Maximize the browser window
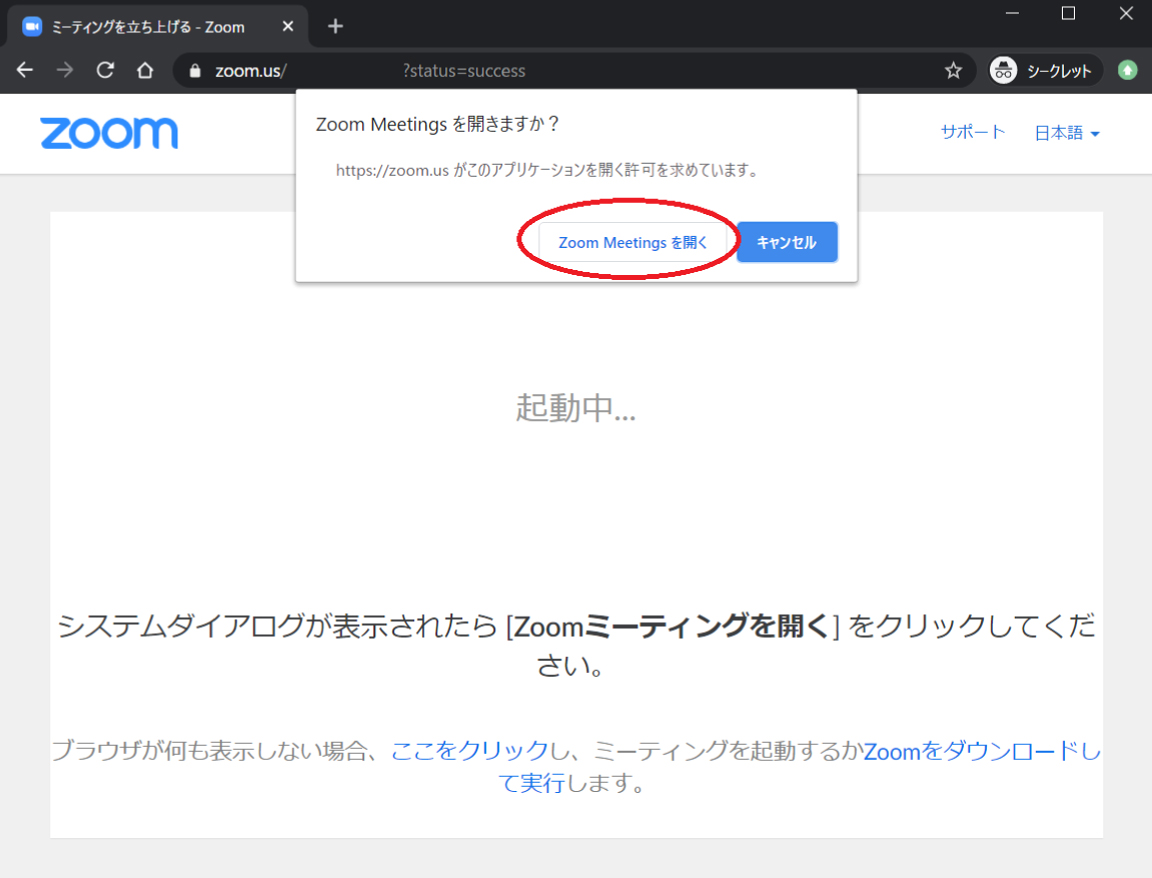Viewport: 1152px width, 878px height. pyautogui.click(x=1068, y=13)
